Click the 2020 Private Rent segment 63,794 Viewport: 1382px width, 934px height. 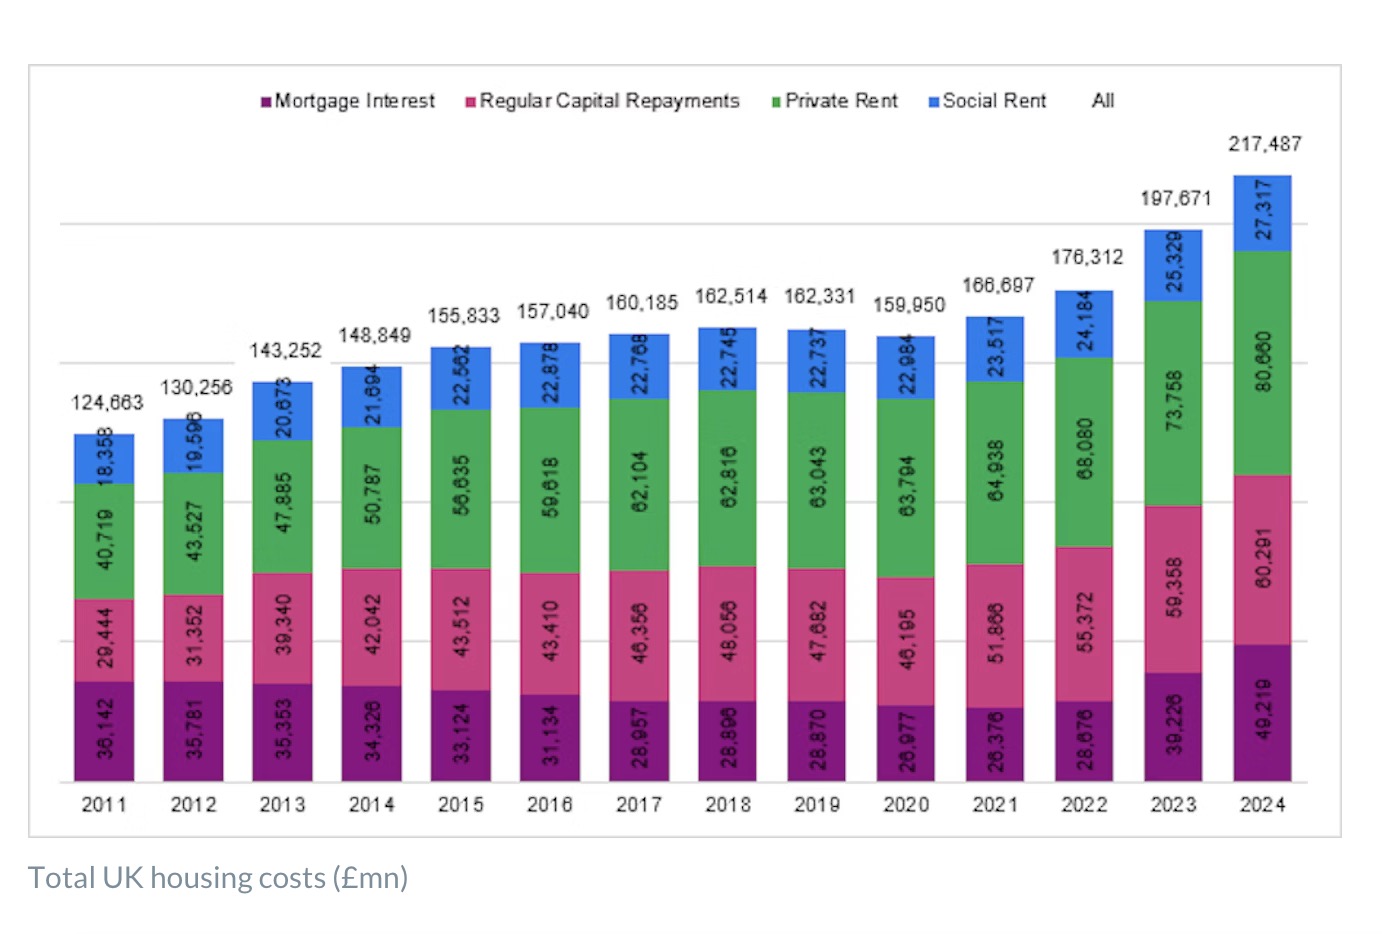tap(906, 487)
